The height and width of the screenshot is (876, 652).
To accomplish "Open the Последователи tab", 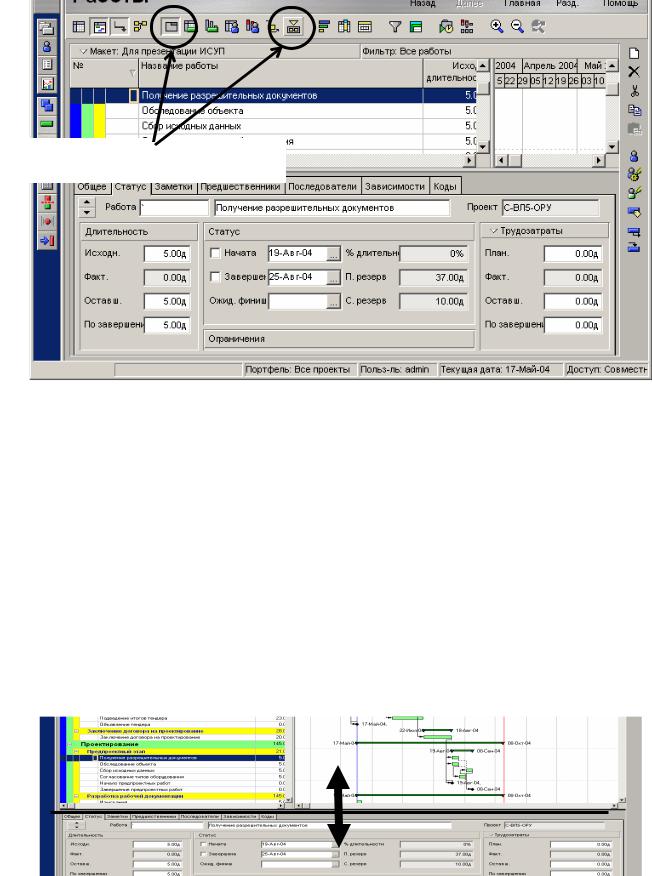I will coord(322,187).
